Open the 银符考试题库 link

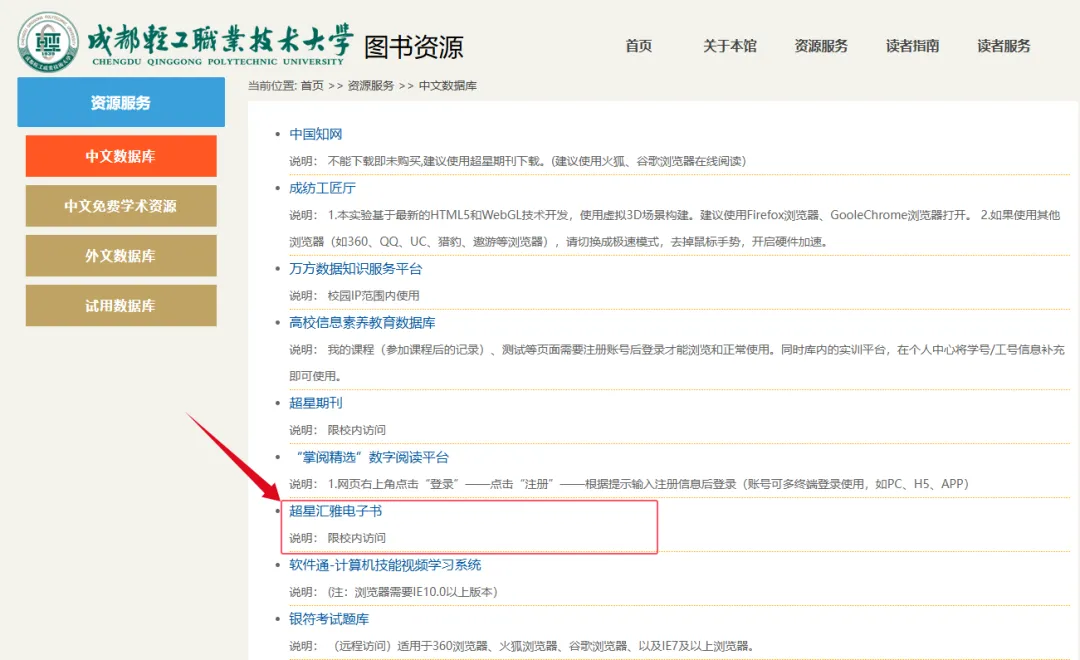(x=329, y=619)
